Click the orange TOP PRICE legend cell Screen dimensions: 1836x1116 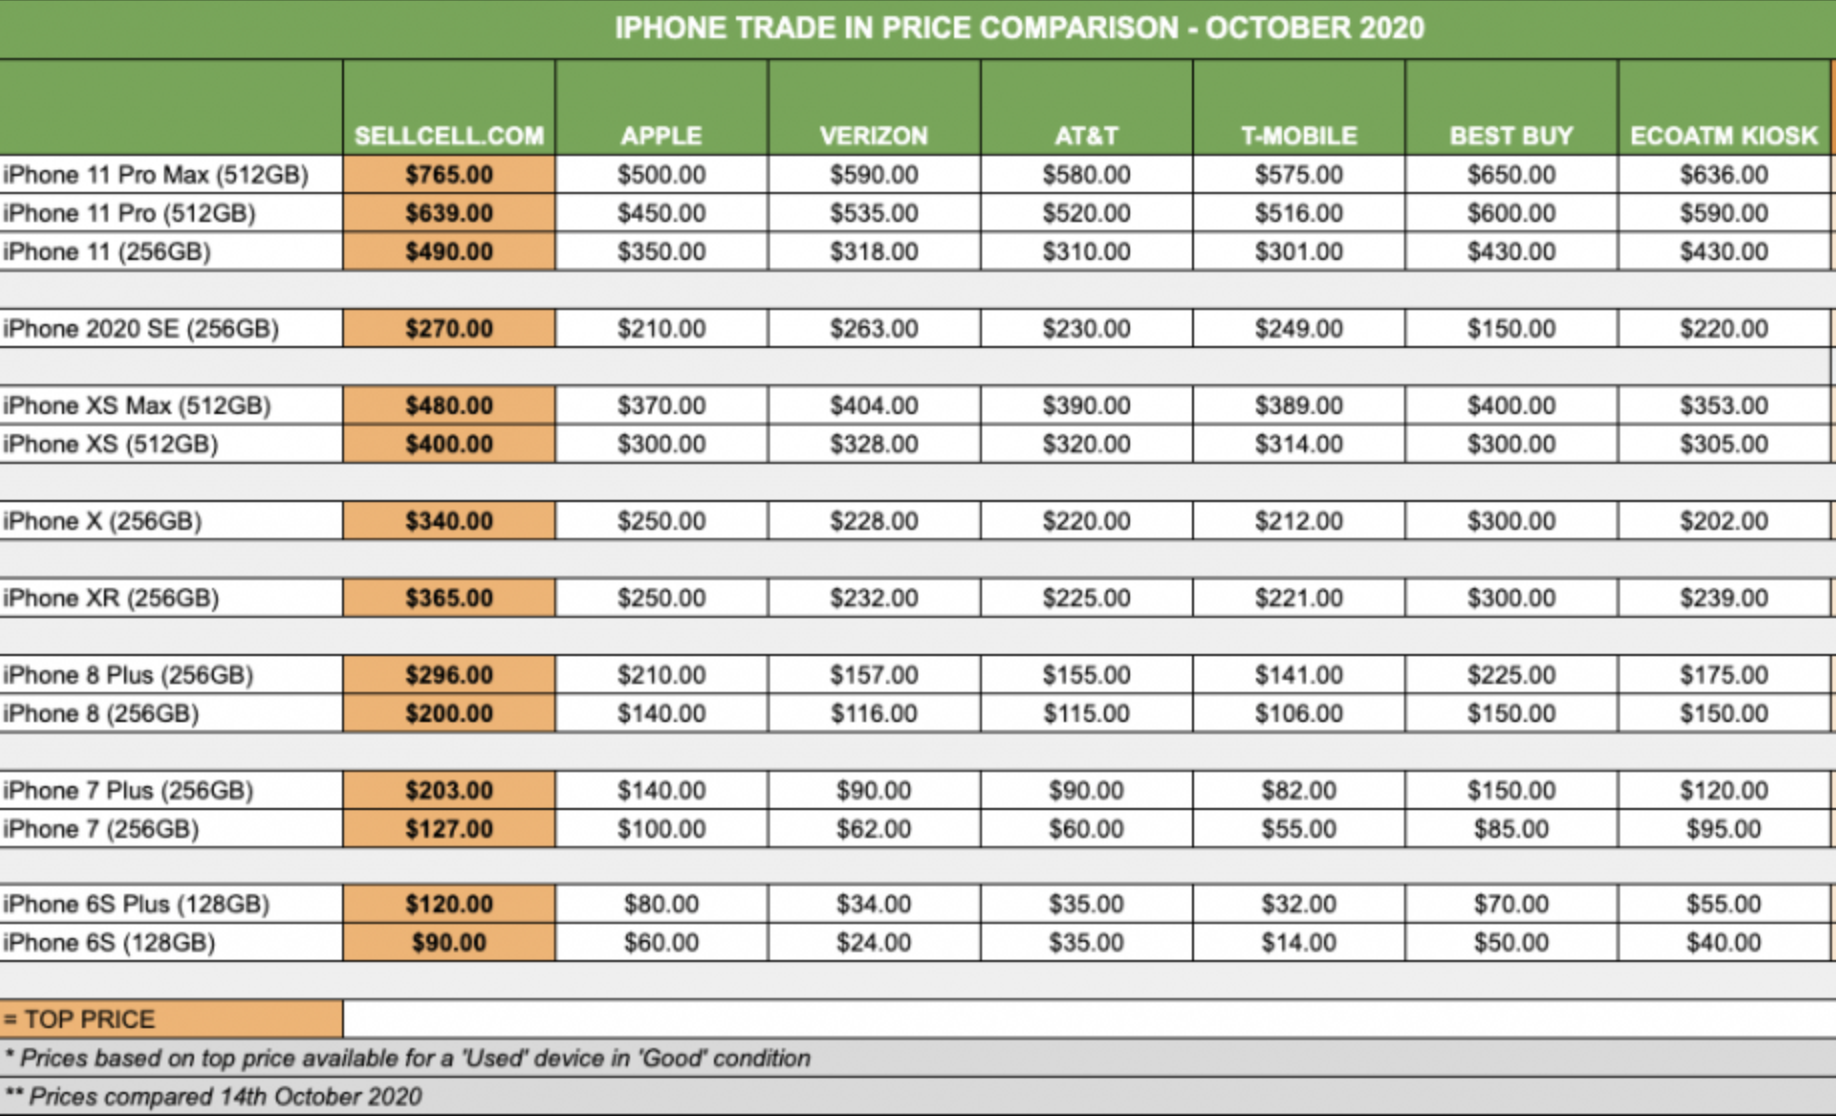(x=170, y=1019)
